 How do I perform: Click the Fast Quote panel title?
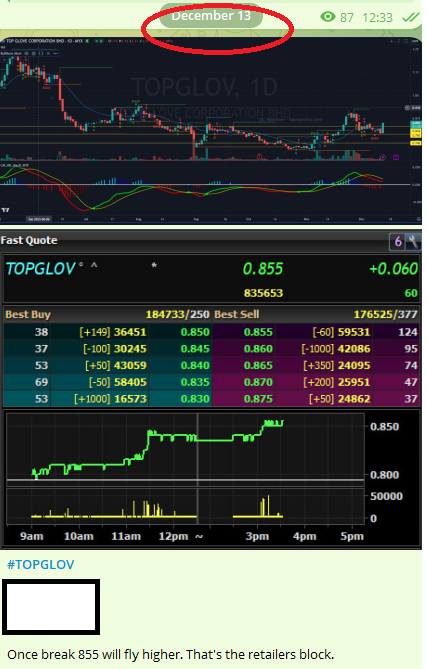coord(29,240)
